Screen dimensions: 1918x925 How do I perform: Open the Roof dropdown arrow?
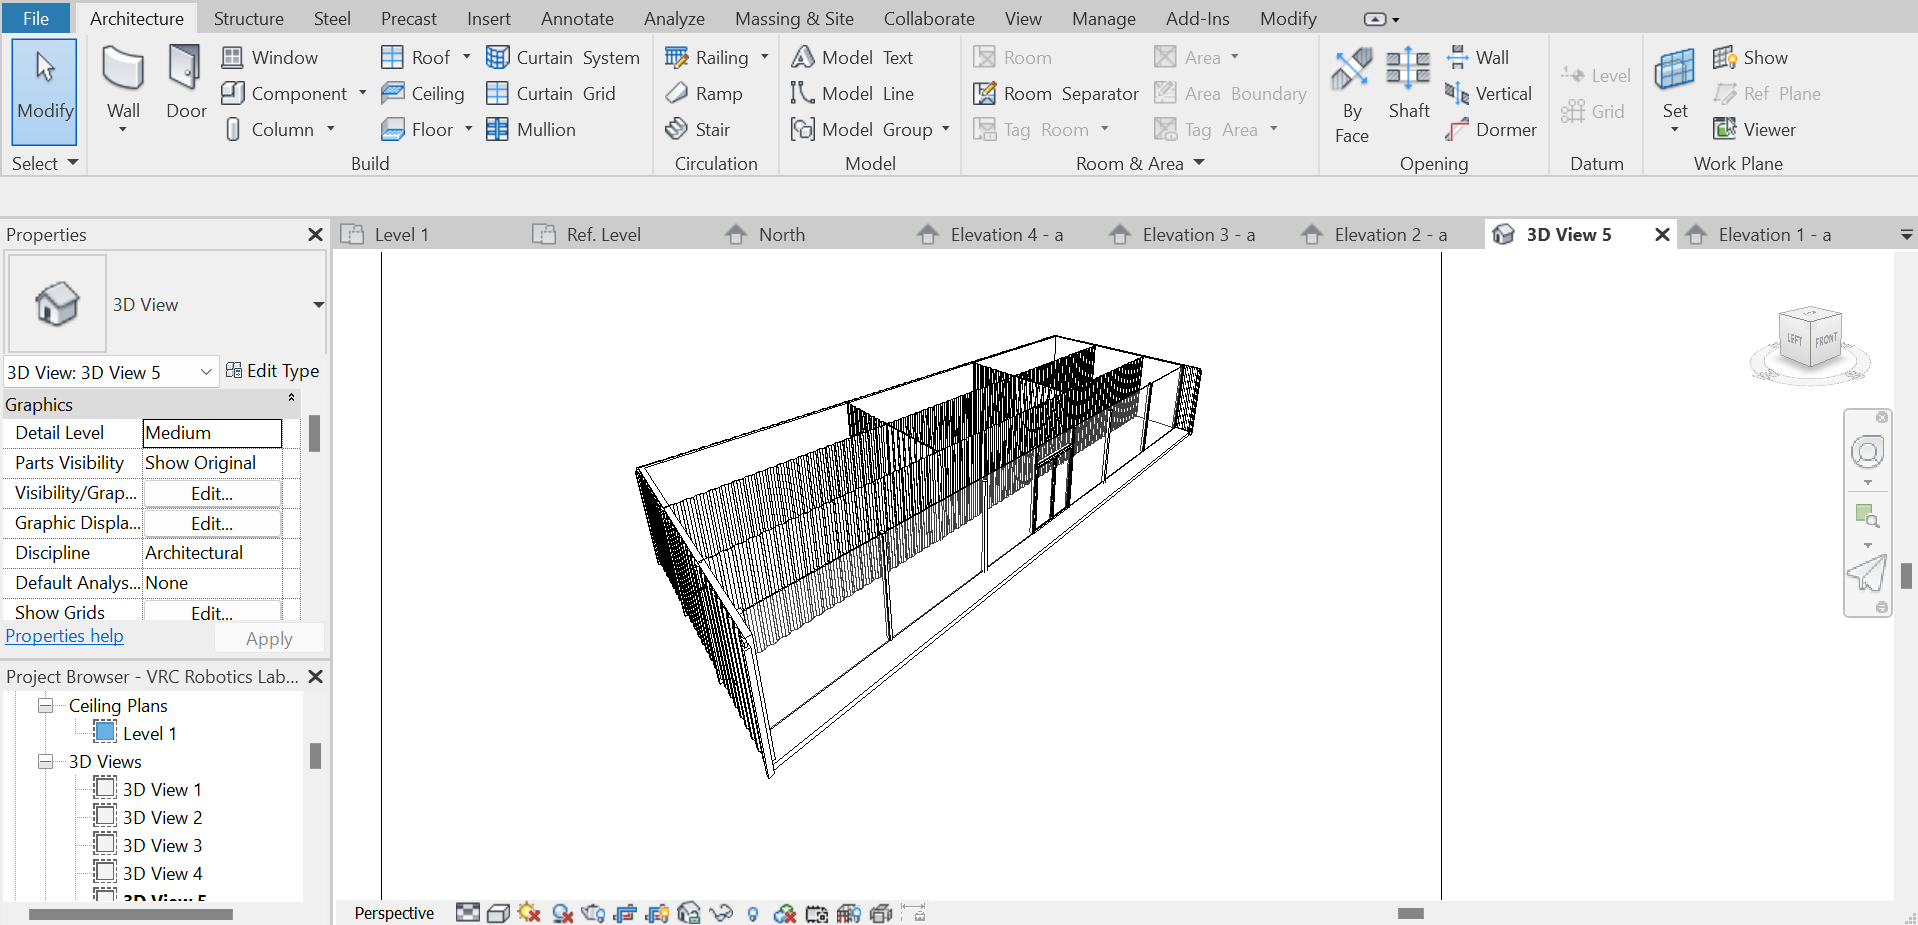point(466,57)
